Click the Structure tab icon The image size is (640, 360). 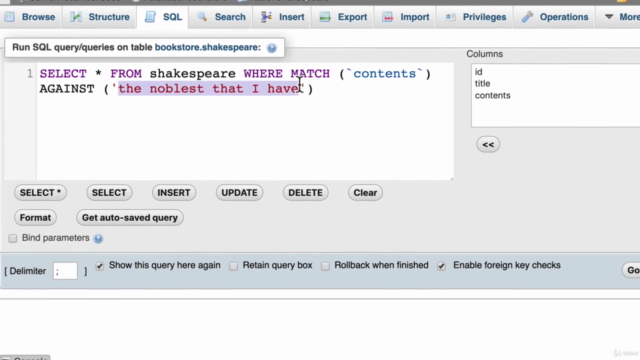(76, 17)
